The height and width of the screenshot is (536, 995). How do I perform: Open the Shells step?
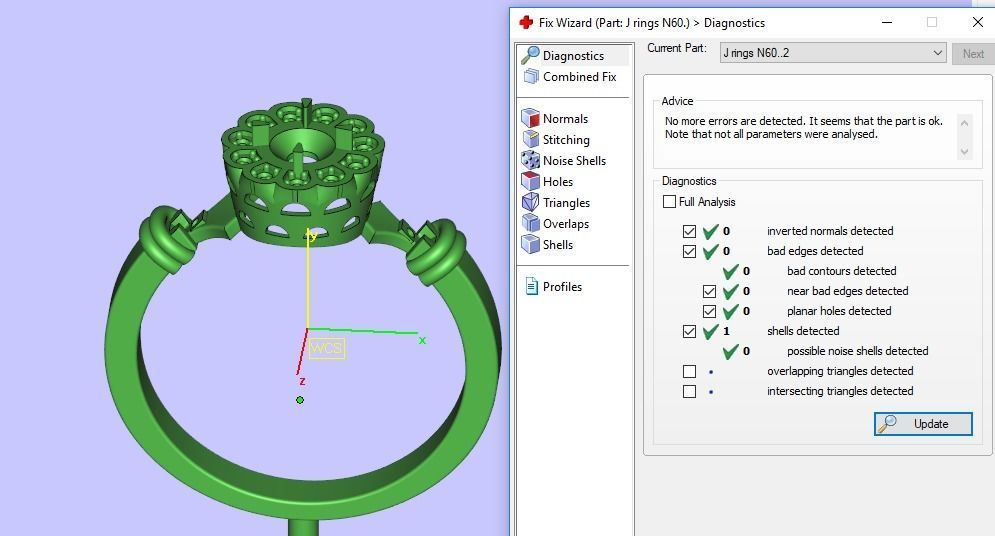pos(558,244)
